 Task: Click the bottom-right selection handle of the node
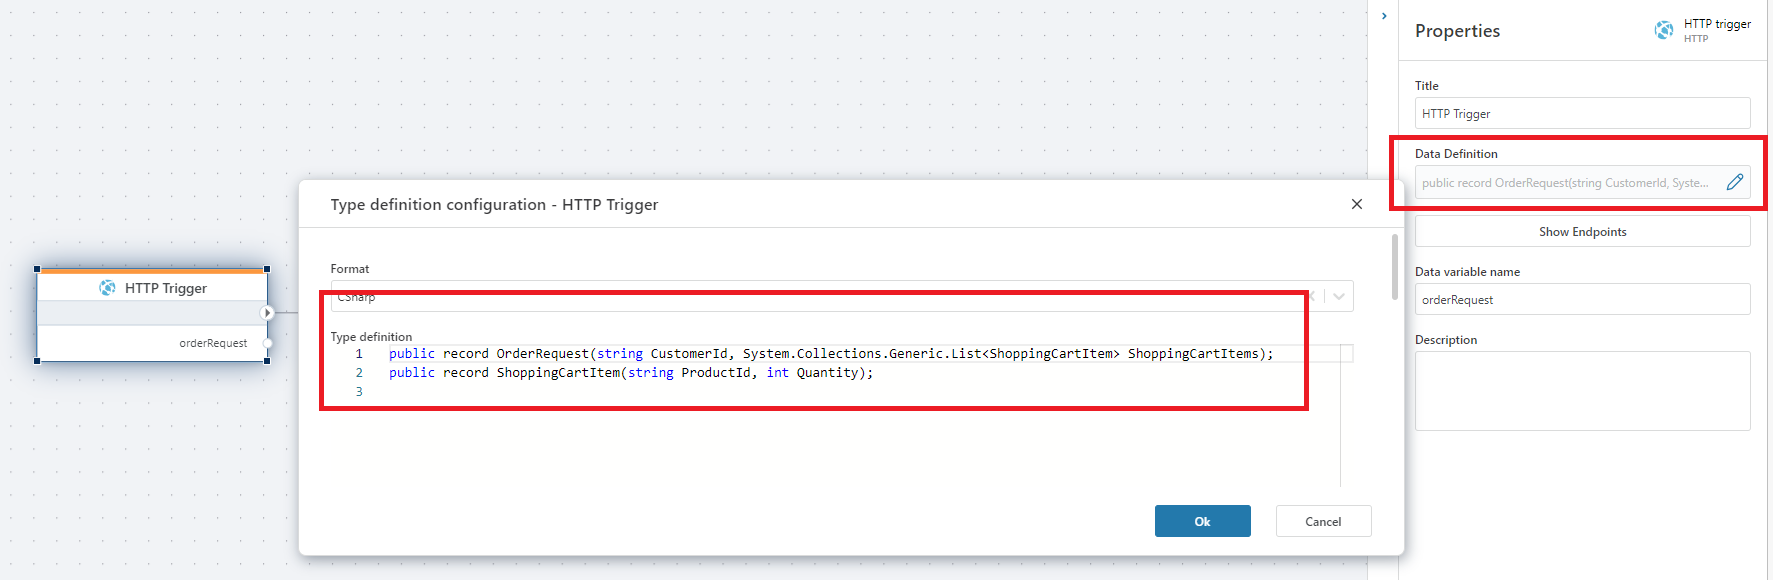point(267,361)
